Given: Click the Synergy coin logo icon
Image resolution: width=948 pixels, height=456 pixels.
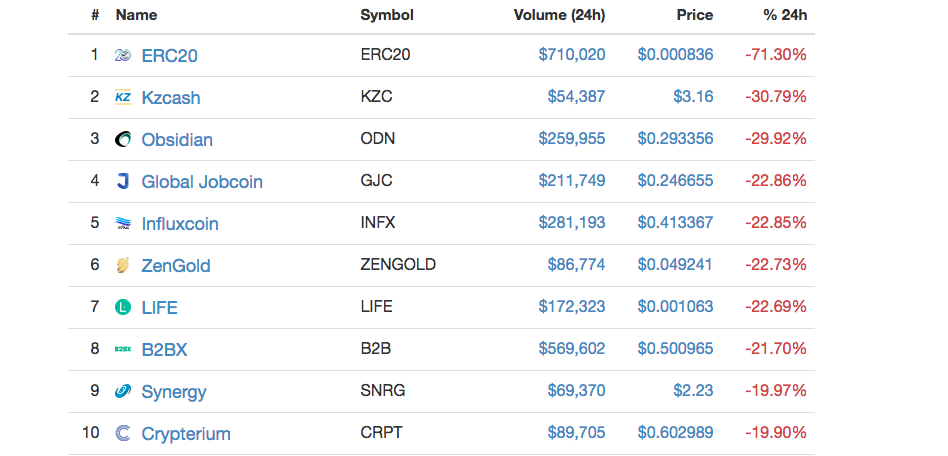Looking at the screenshot, I should [123, 391].
